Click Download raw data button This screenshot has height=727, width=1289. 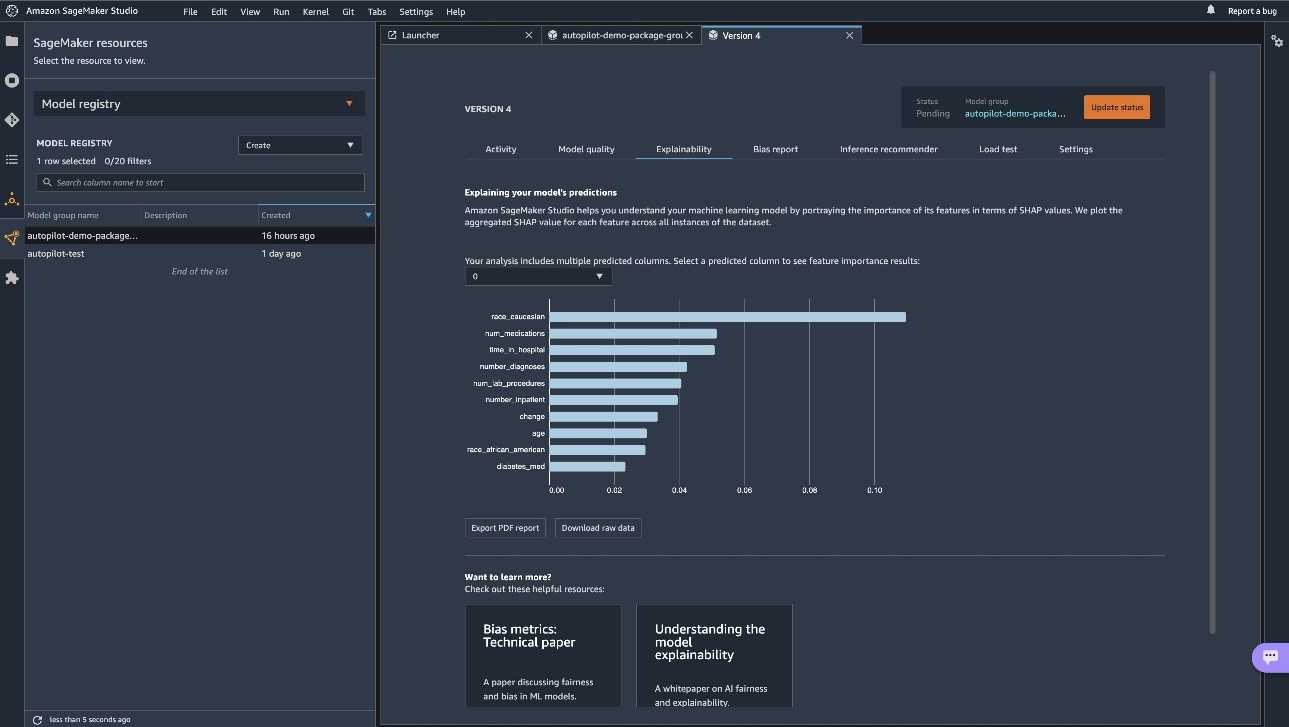pos(598,528)
